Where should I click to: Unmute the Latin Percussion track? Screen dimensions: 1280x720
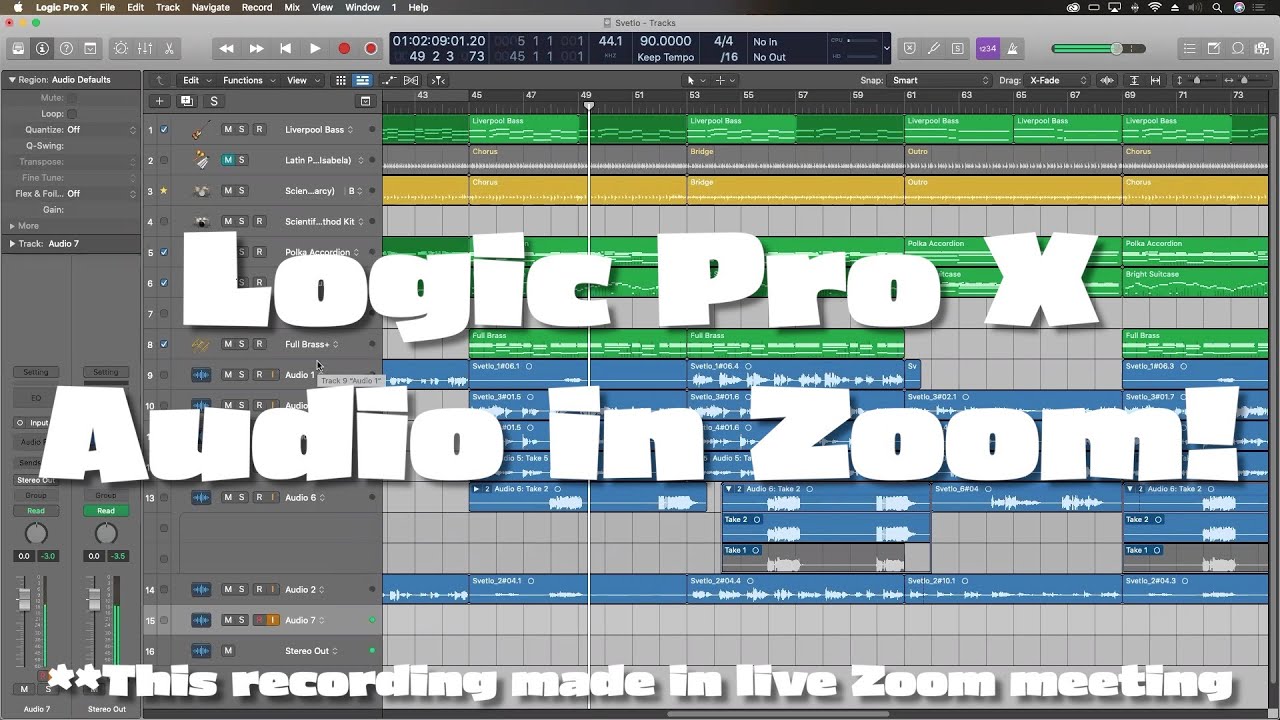[x=228, y=160]
